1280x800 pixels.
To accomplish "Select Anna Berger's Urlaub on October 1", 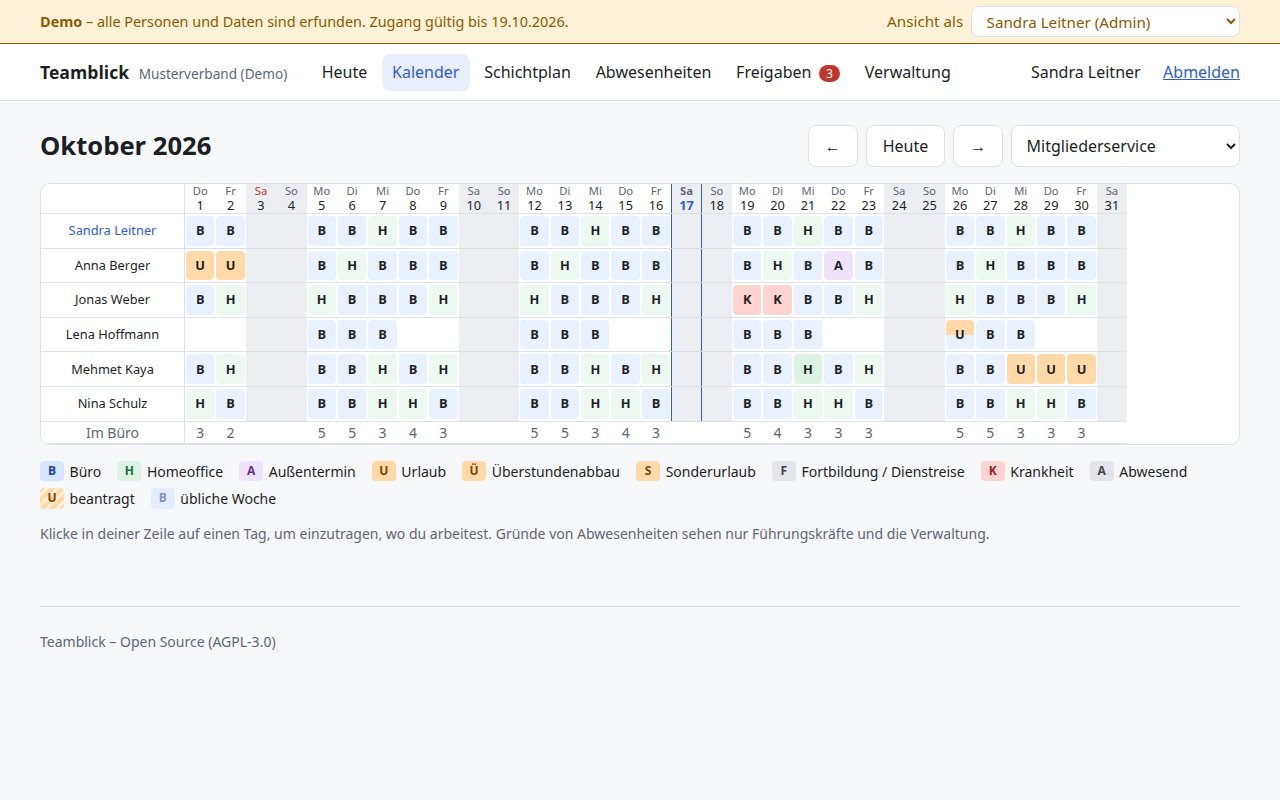I will point(200,266).
